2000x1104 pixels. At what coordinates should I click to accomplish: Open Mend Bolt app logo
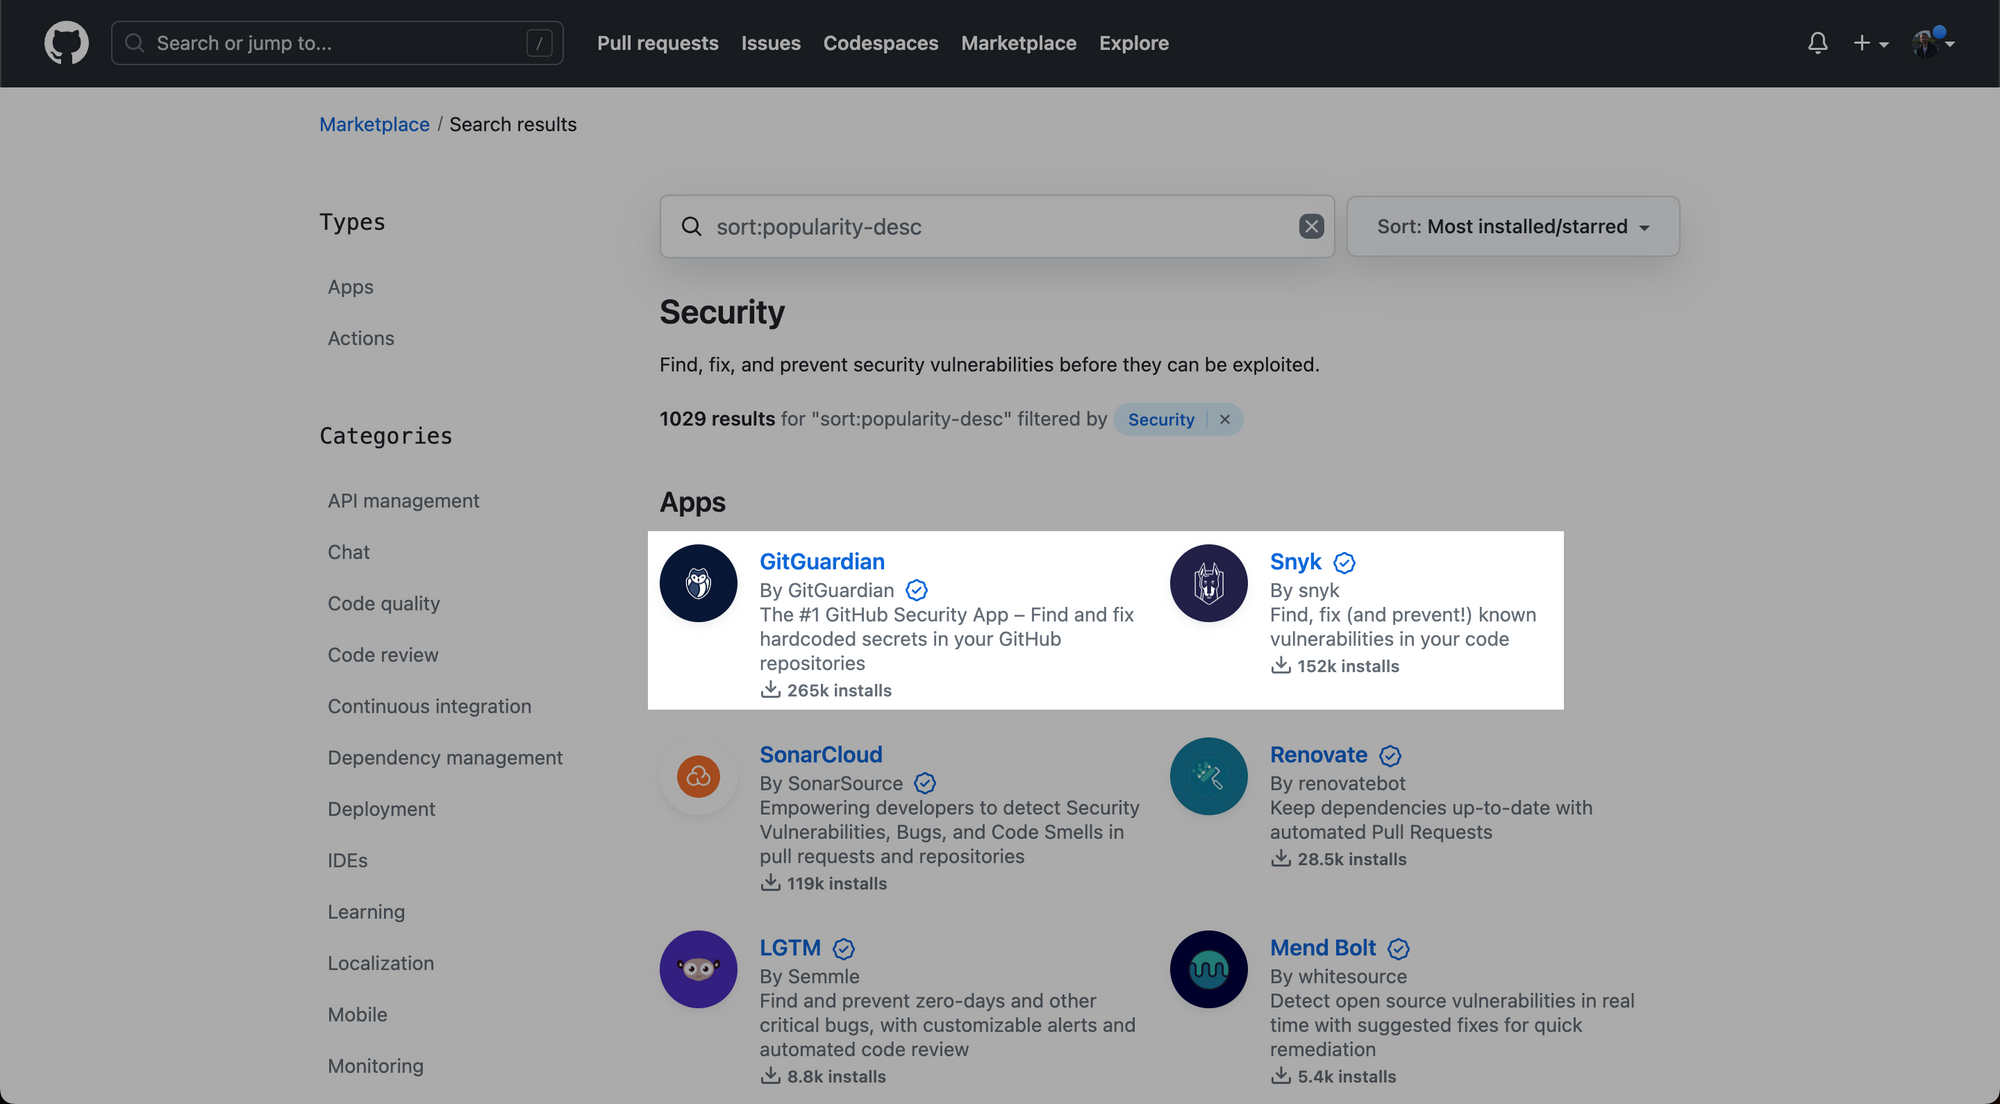click(1209, 969)
